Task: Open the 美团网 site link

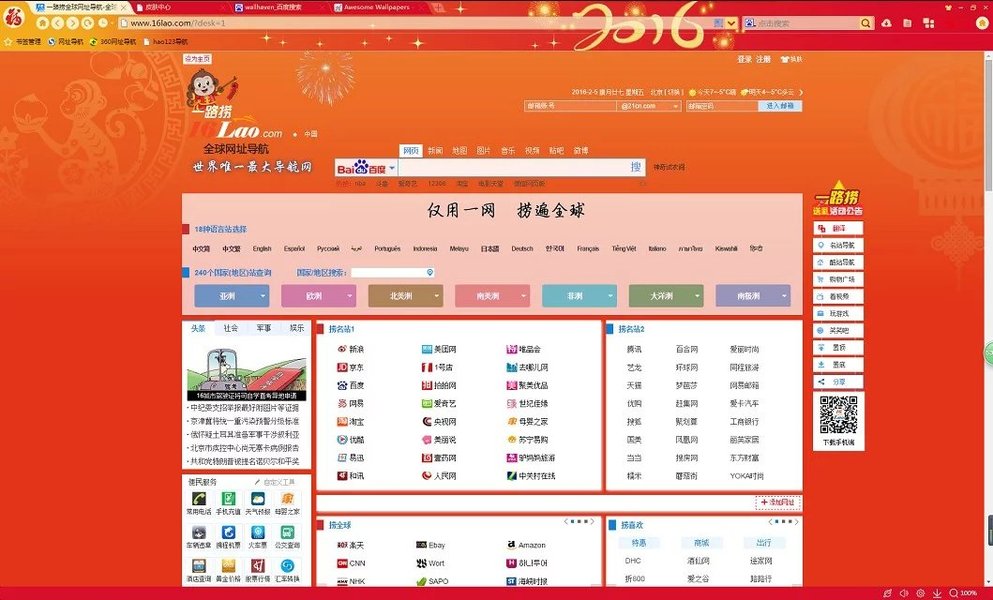Action: pos(439,349)
